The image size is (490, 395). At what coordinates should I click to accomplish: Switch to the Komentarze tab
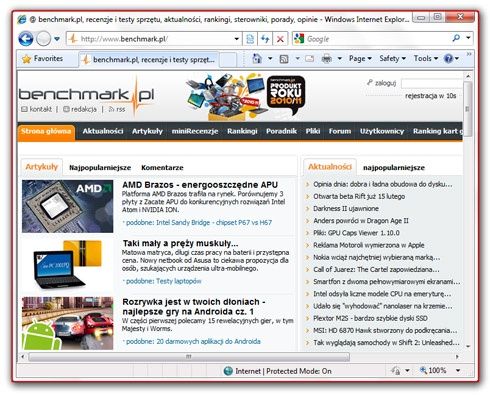(162, 168)
